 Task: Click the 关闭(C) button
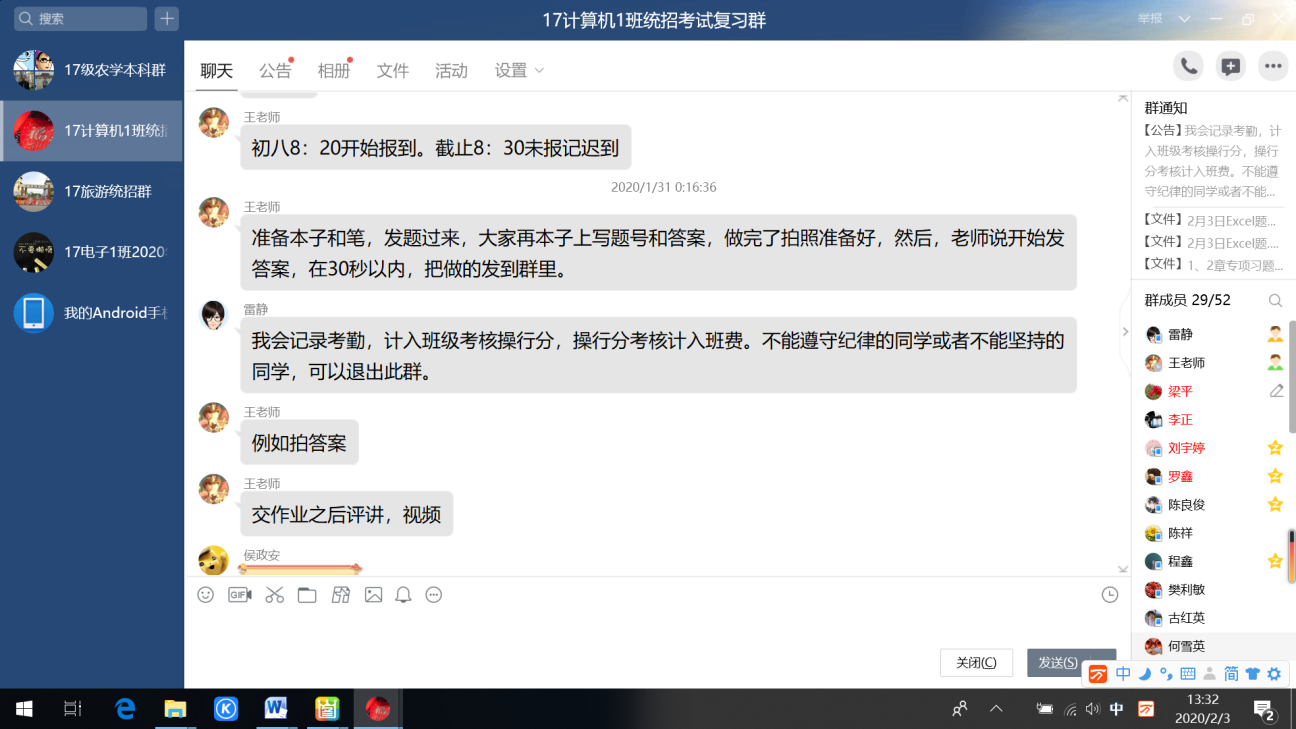pyautogui.click(x=976, y=662)
